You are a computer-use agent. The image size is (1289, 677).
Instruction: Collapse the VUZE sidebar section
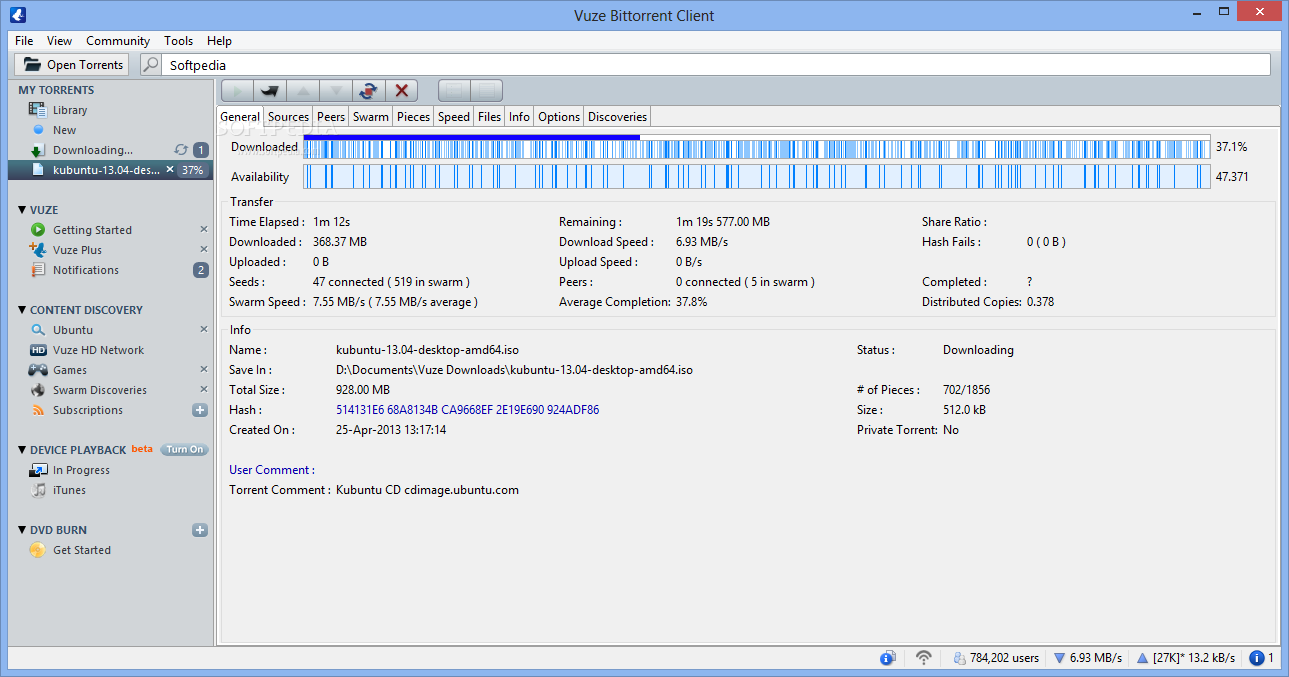click(22, 210)
